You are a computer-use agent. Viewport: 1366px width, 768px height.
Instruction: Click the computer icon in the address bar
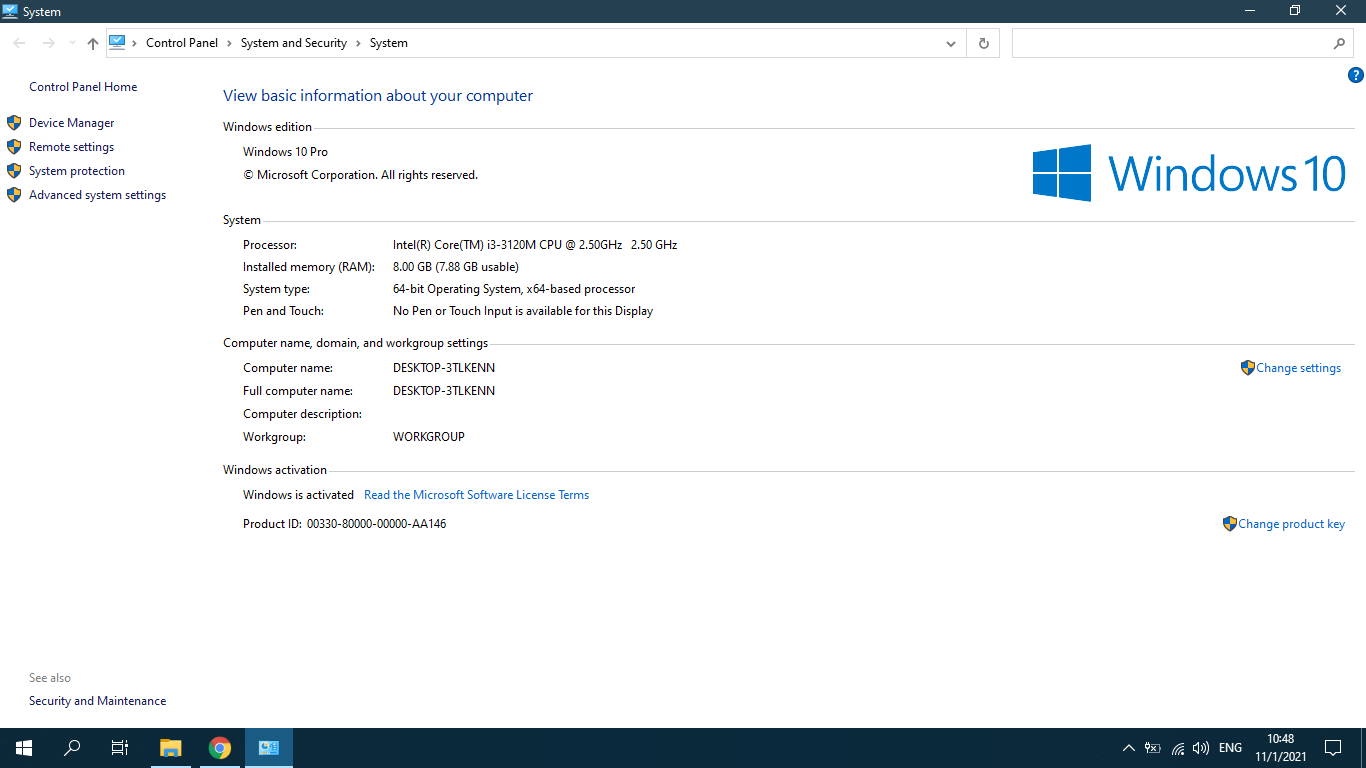point(117,42)
